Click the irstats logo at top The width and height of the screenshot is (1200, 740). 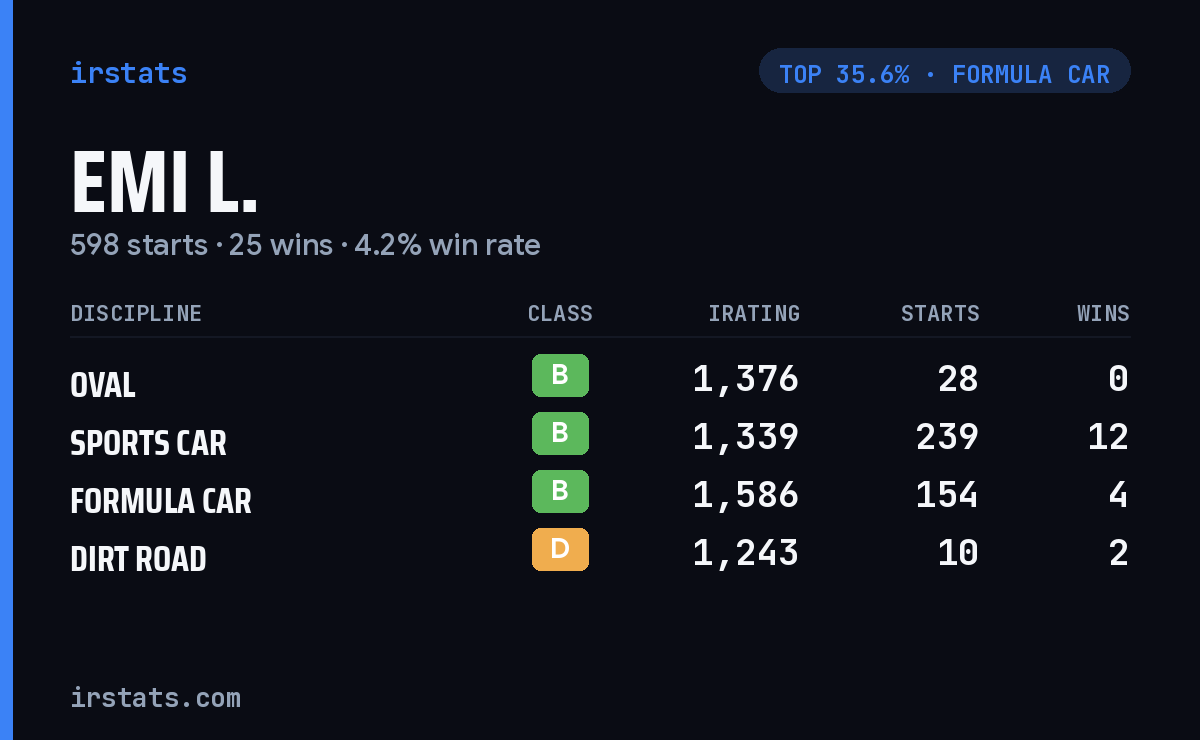(128, 73)
